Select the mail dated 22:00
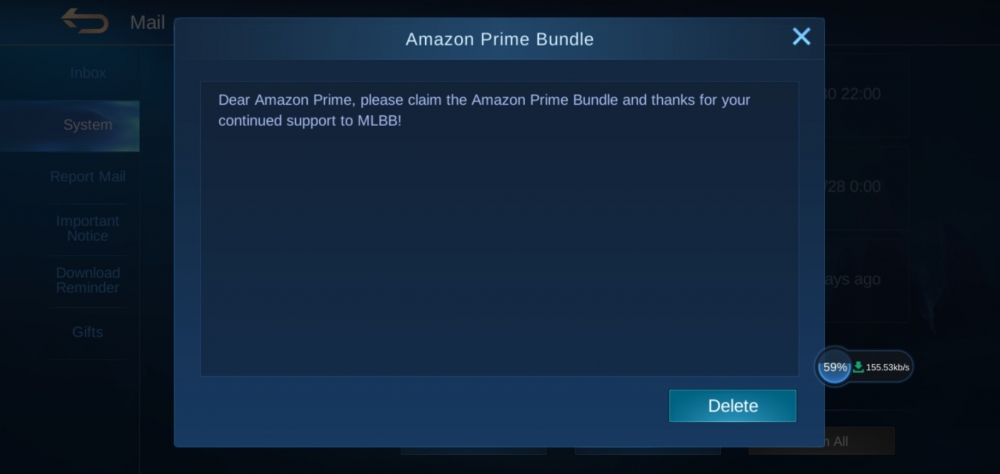 coord(867,94)
